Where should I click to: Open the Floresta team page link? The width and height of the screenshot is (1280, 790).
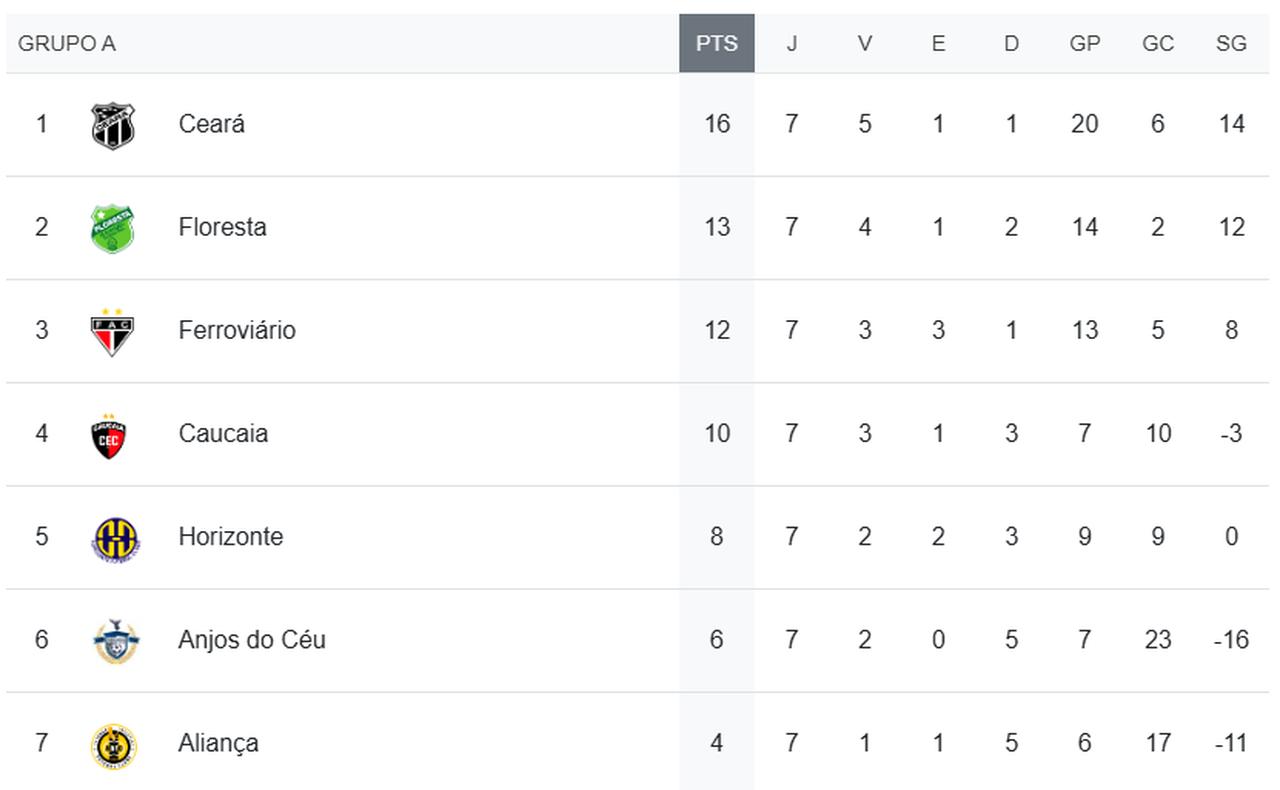coord(222,227)
